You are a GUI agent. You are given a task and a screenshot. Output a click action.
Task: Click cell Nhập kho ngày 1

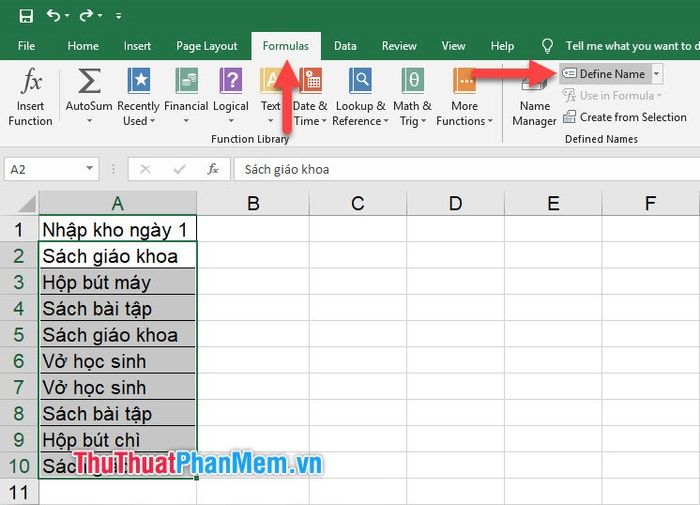[x=117, y=230]
